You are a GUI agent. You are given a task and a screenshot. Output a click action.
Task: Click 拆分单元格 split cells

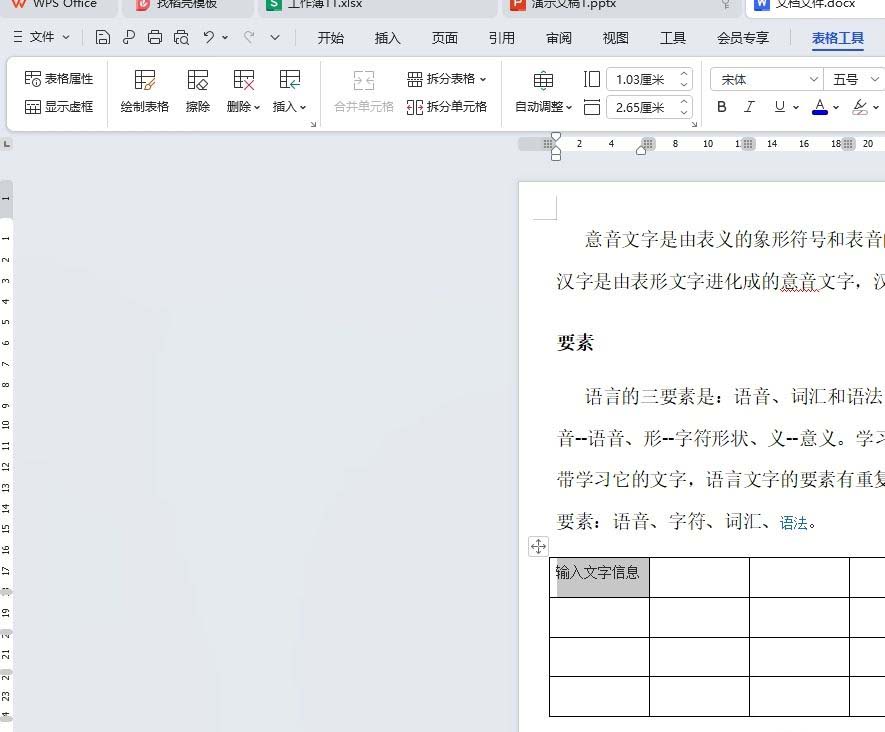click(x=446, y=107)
